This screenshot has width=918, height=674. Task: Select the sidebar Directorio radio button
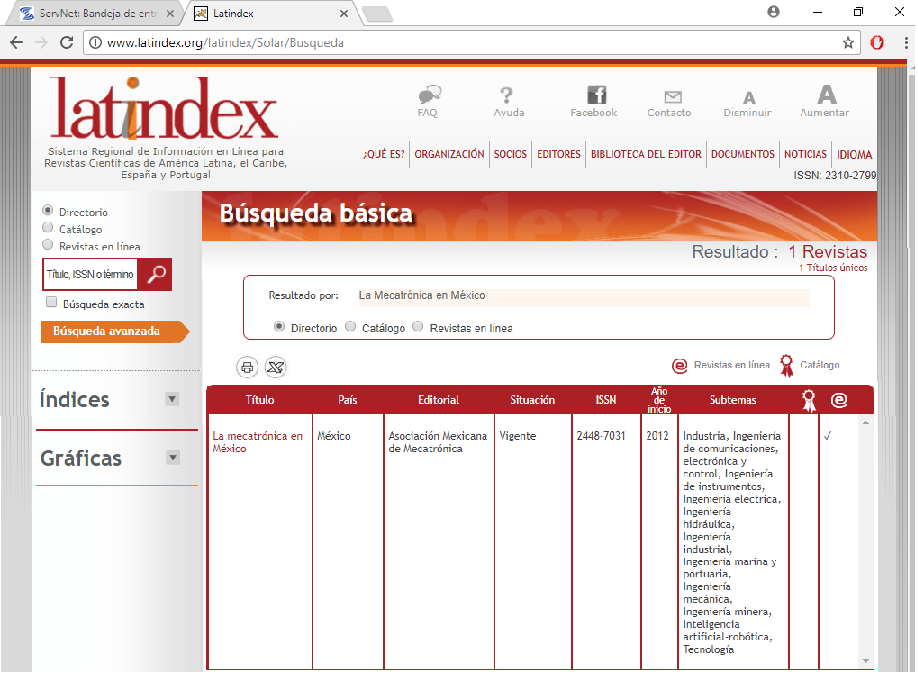(x=47, y=210)
